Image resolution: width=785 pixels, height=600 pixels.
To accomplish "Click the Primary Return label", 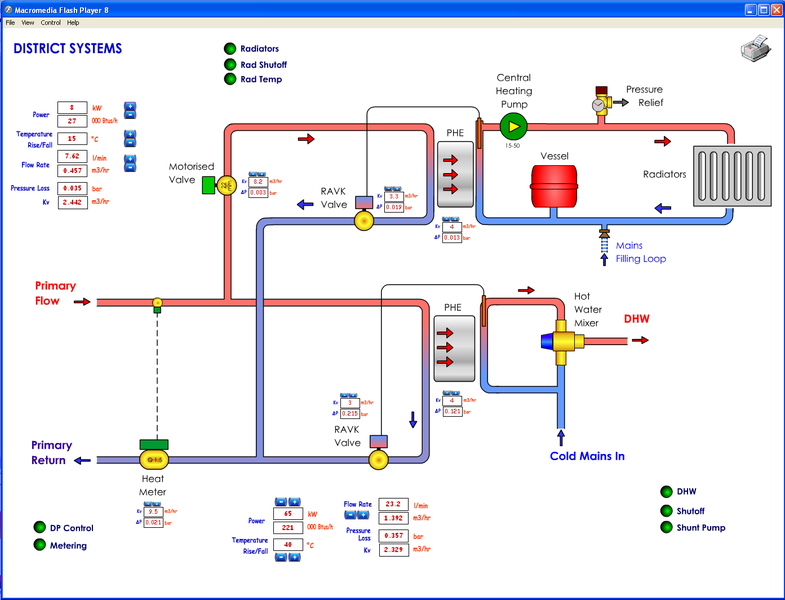I will click(x=52, y=453).
